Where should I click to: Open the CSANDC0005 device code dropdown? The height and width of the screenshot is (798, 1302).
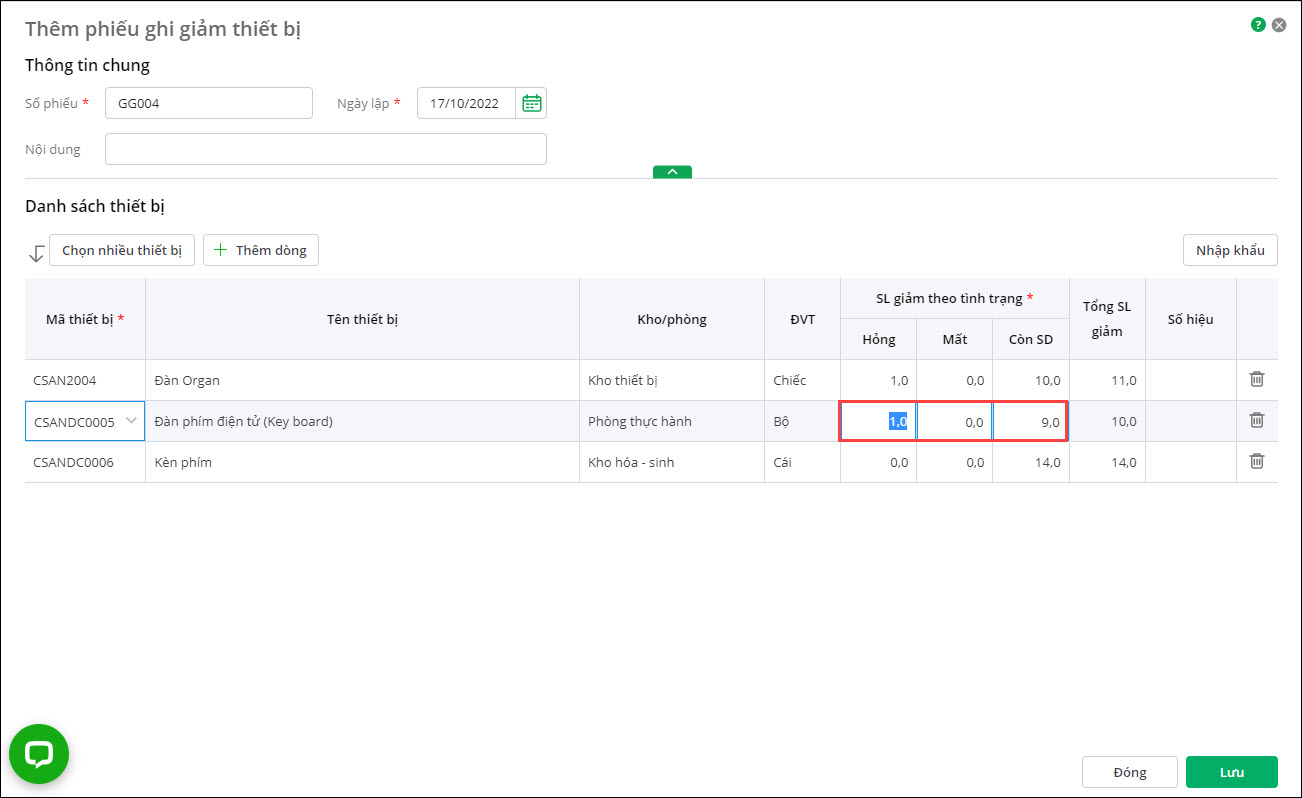click(x=131, y=421)
